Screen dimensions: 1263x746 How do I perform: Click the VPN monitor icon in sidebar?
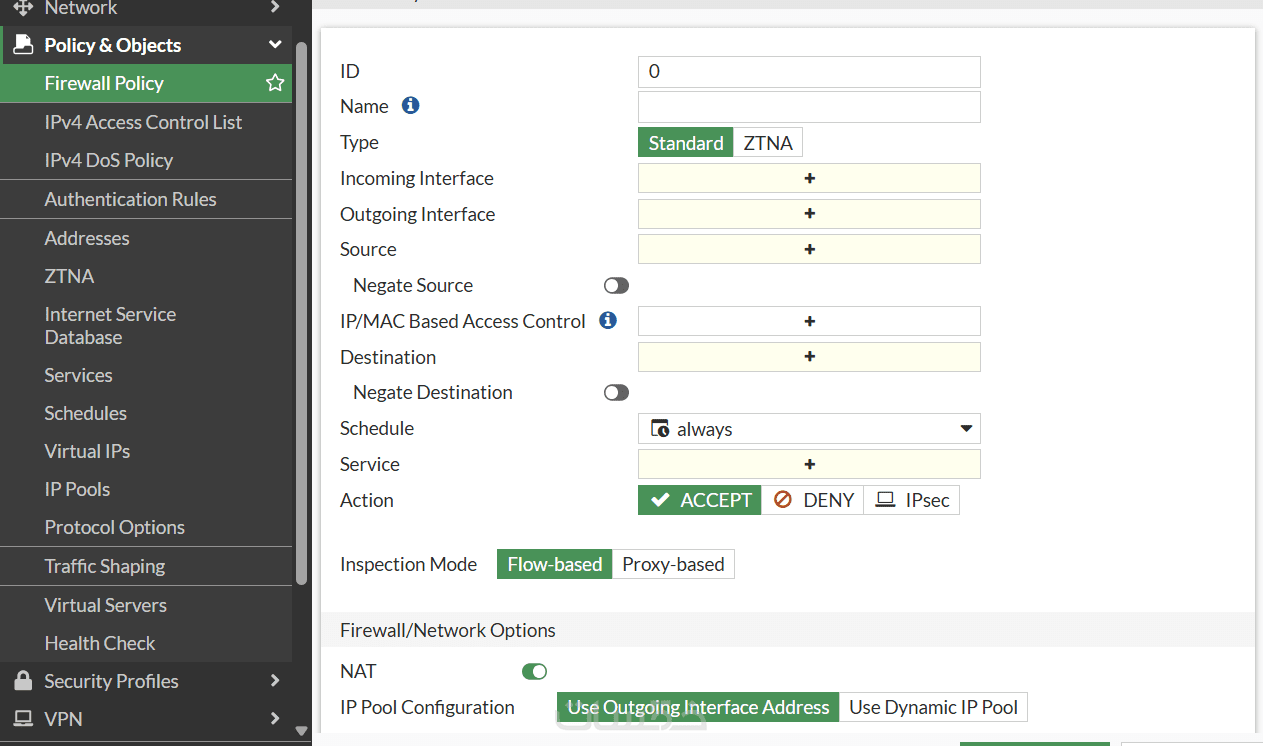click(x=23, y=719)
